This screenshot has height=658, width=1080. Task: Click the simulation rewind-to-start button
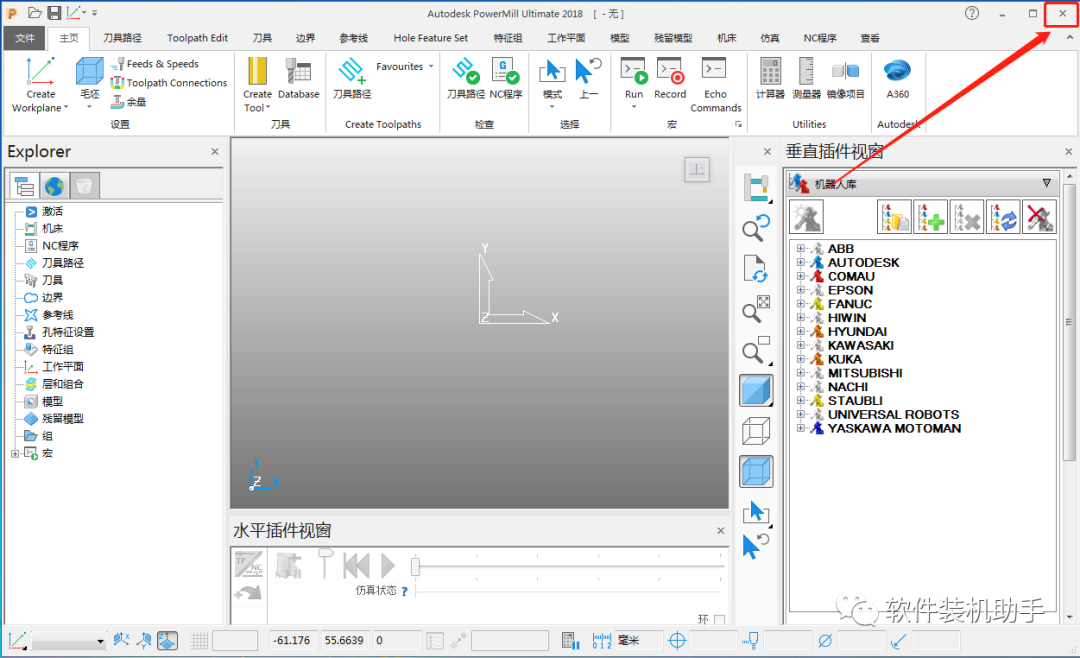[x=357, y=566]
